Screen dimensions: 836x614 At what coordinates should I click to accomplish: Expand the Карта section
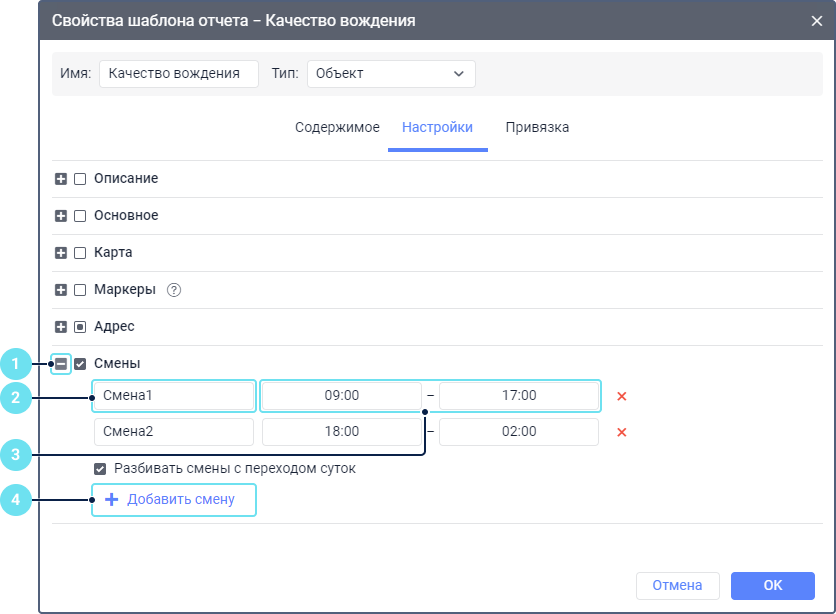(x=61, y=253)
